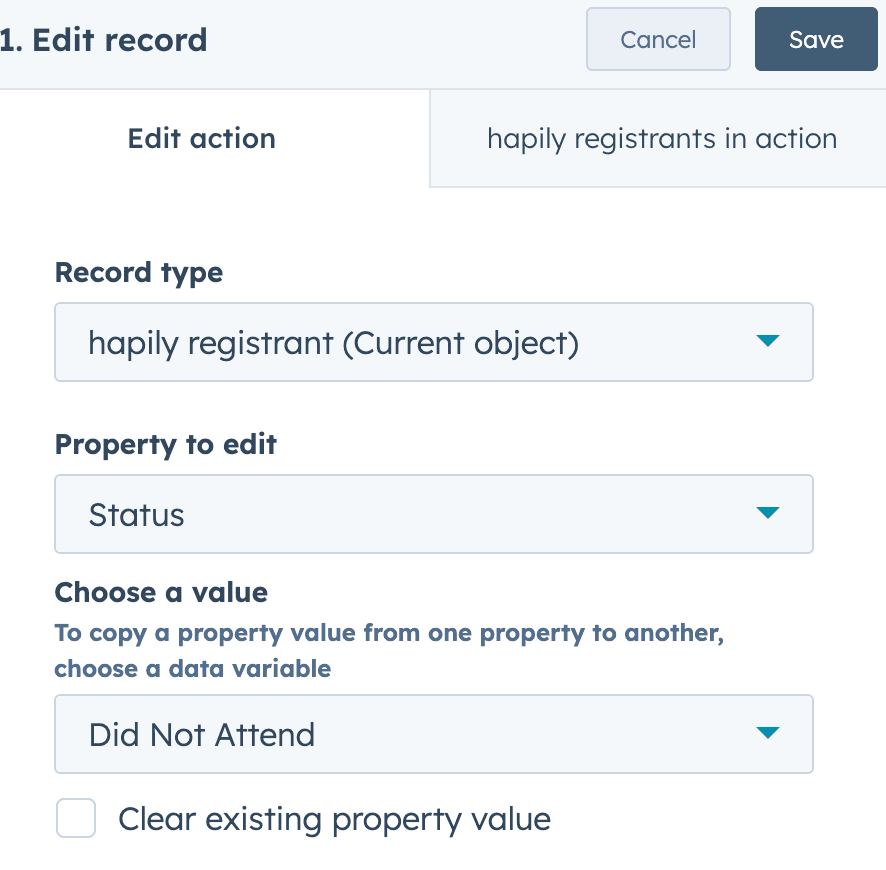Save the Edit record action
Viewport: 886px width, 870px height.
[x=816, y=40]
